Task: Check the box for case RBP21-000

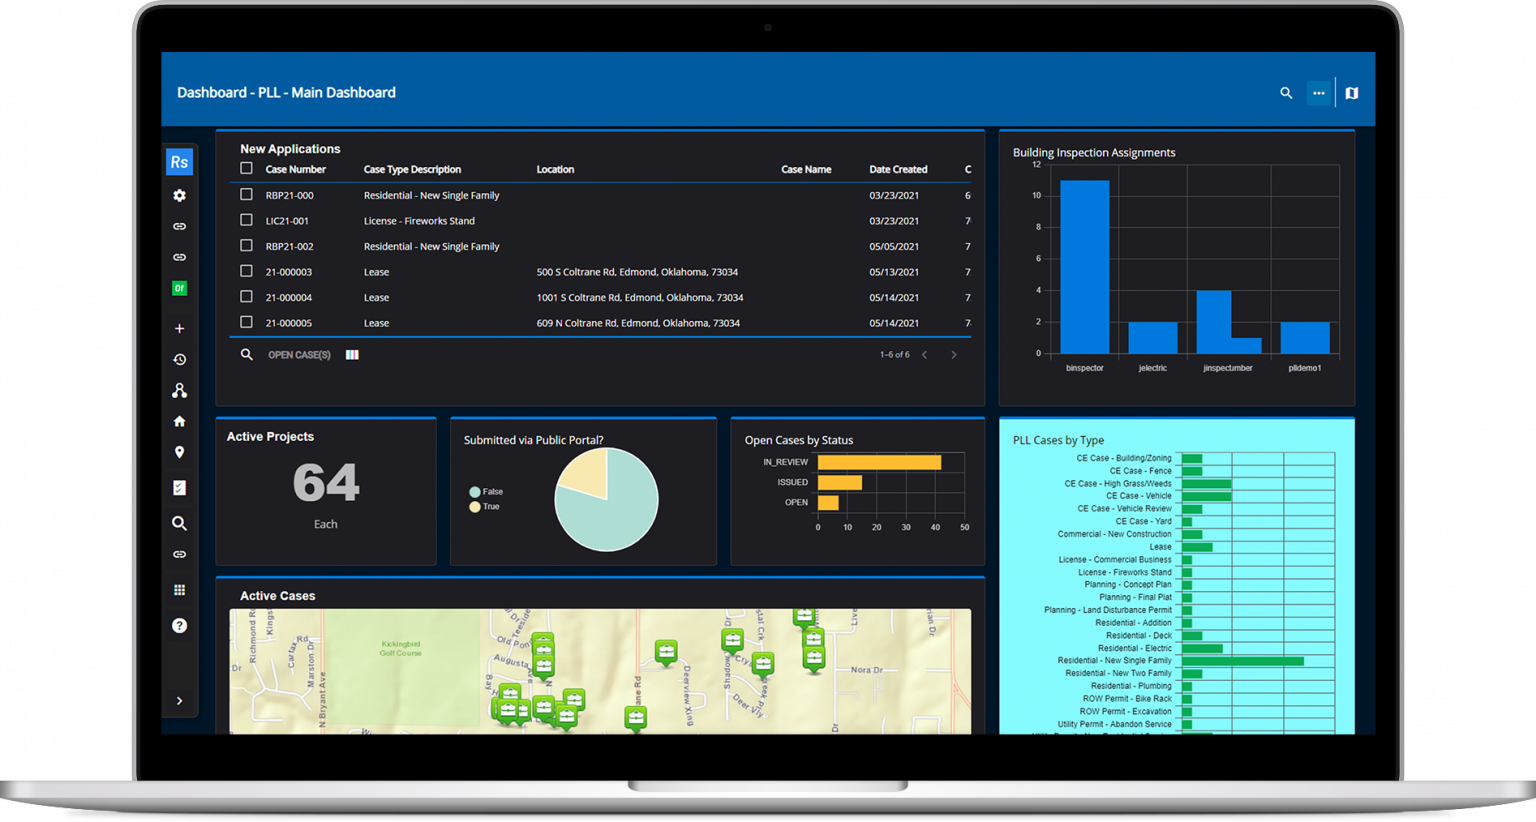Action: click(x=246, y=195)
